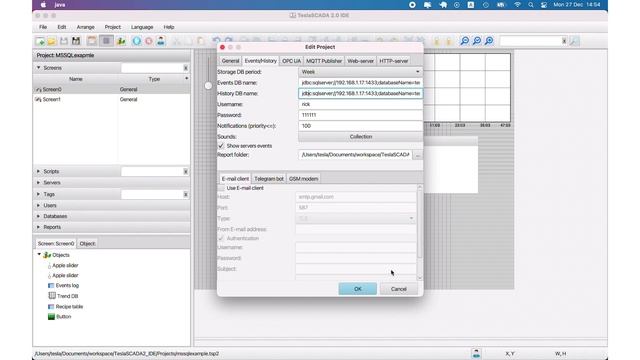Viewport: 640px width, 360px height.
Task: Open Storage DB period dropdown
Action: pyautogui.click(x=360, y=72)
